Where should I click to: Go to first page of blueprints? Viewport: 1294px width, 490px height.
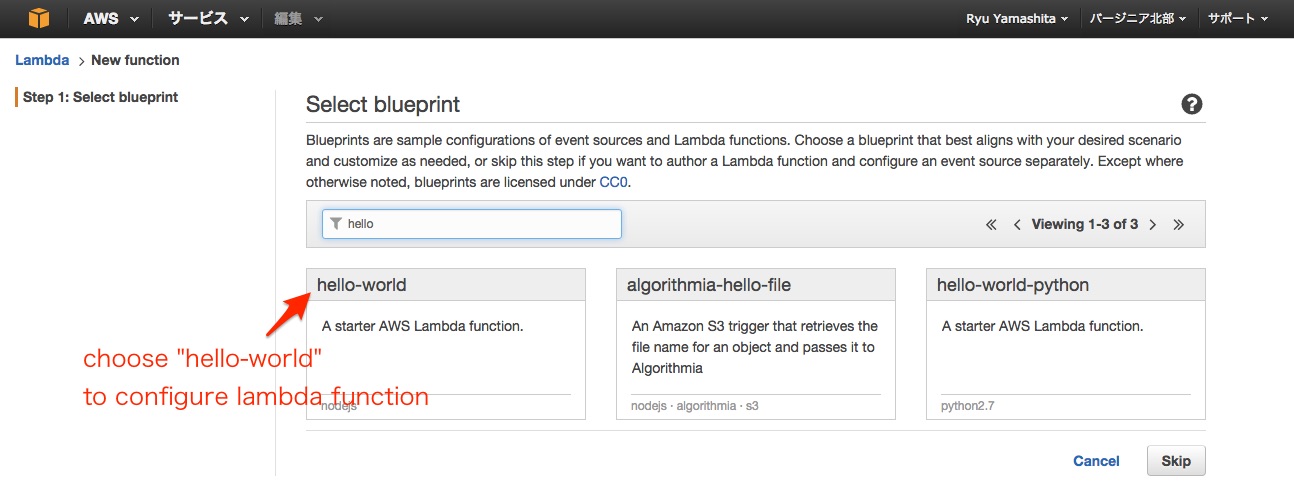[x=991, y=225]
